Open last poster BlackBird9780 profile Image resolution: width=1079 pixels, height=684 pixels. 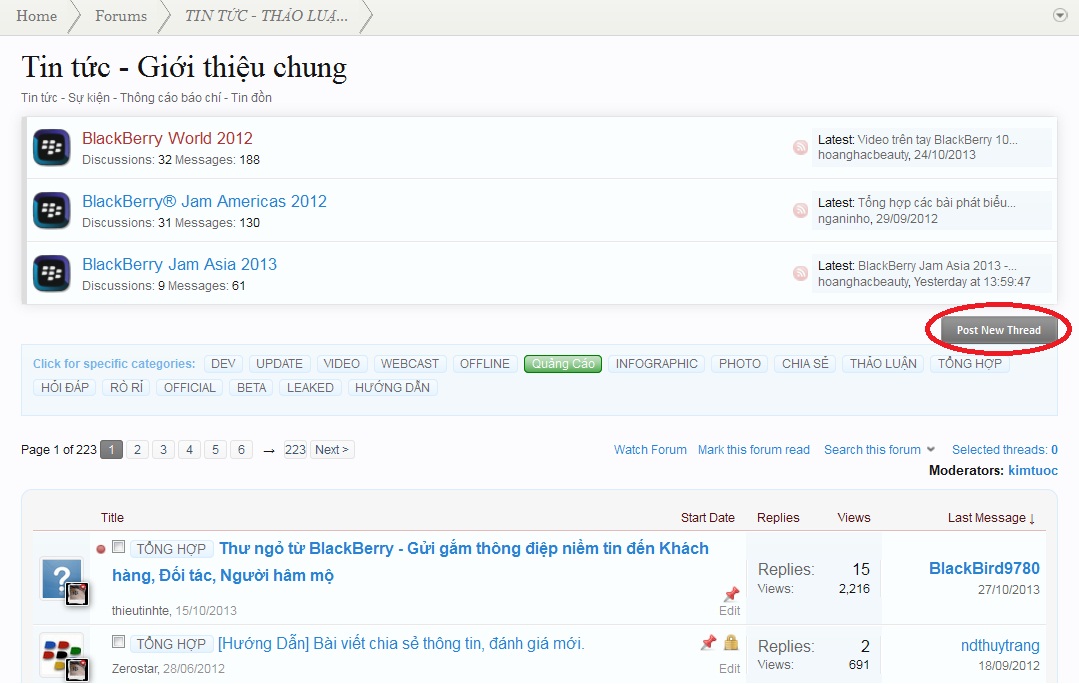(x=984, y=568)
